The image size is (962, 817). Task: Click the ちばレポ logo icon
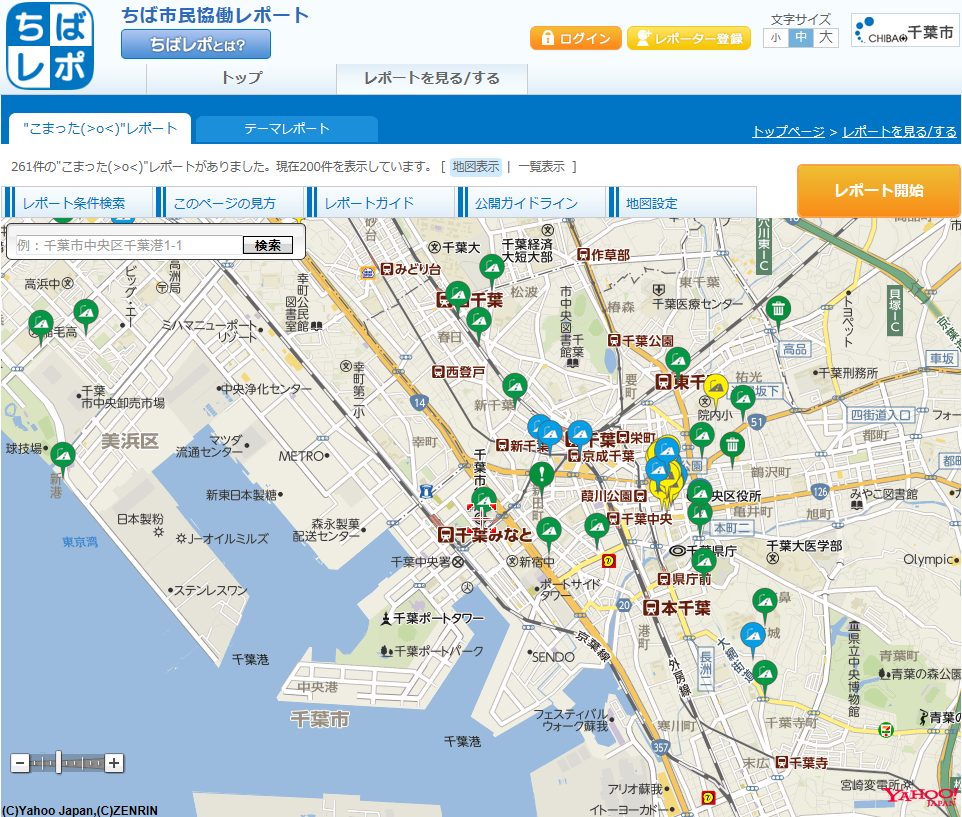[x=50, y=46]
